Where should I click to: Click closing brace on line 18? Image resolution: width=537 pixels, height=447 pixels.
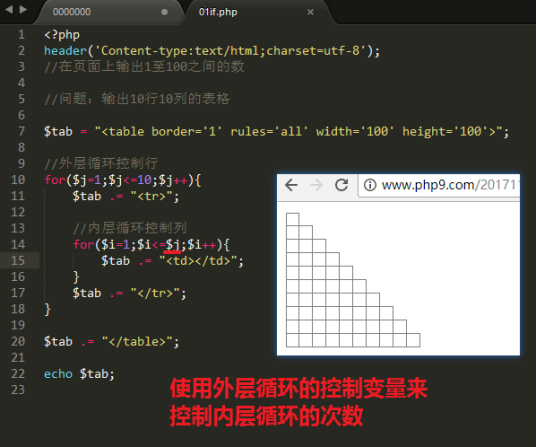[x=48, y=310]
